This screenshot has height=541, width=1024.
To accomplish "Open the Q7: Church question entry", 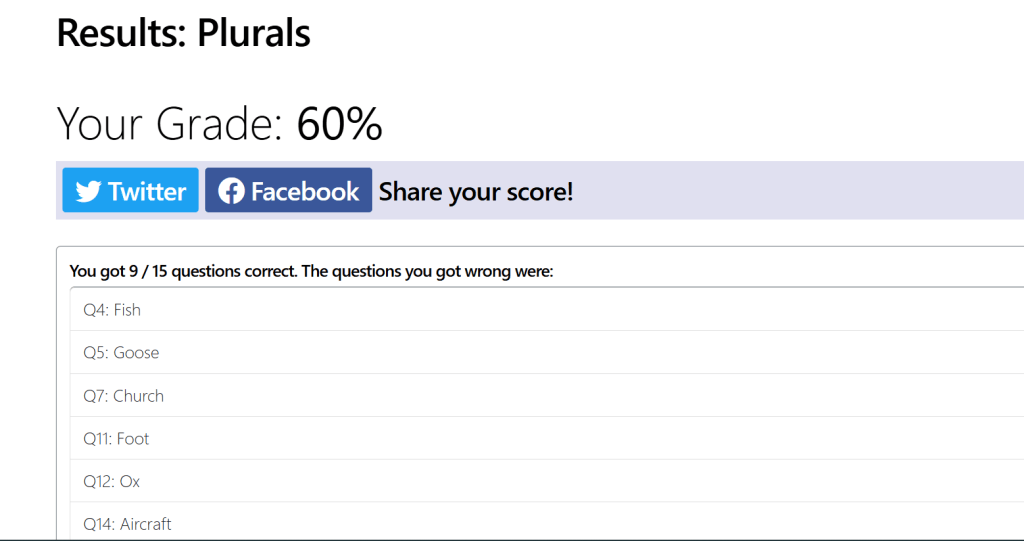I will pyautogui.click(x=123, y=396).
